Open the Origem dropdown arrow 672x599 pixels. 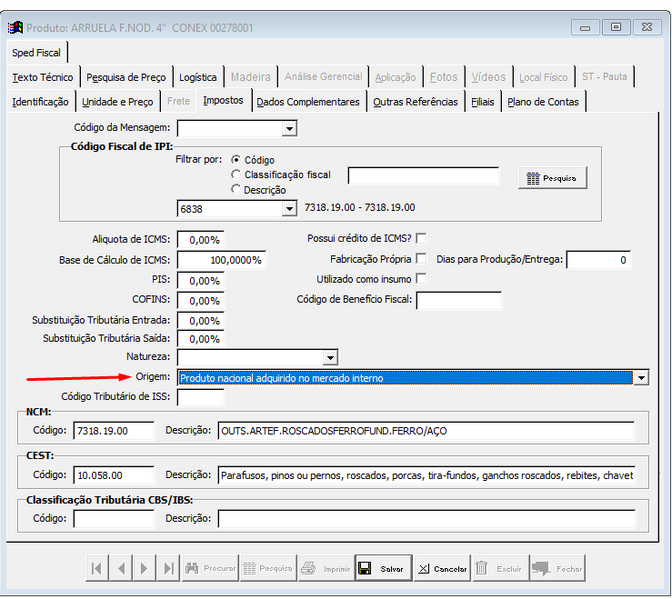(642, 378)
